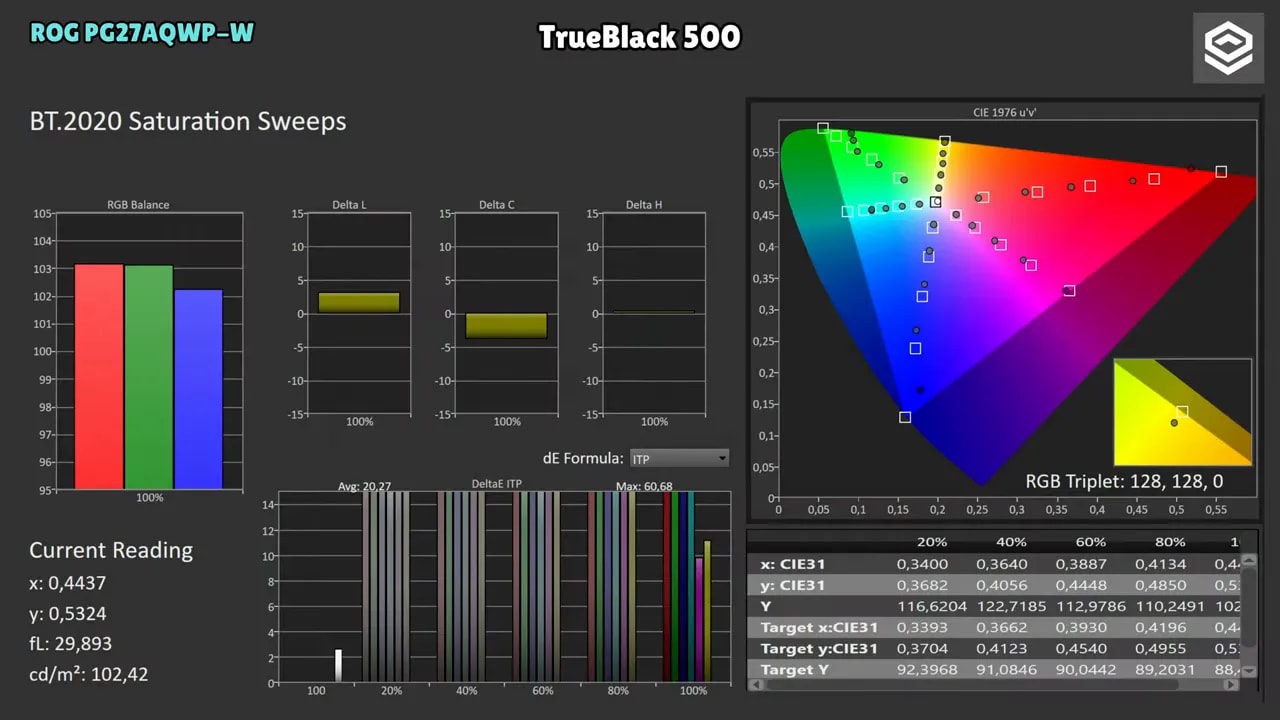Click the cell value 0,3662

1000,628
